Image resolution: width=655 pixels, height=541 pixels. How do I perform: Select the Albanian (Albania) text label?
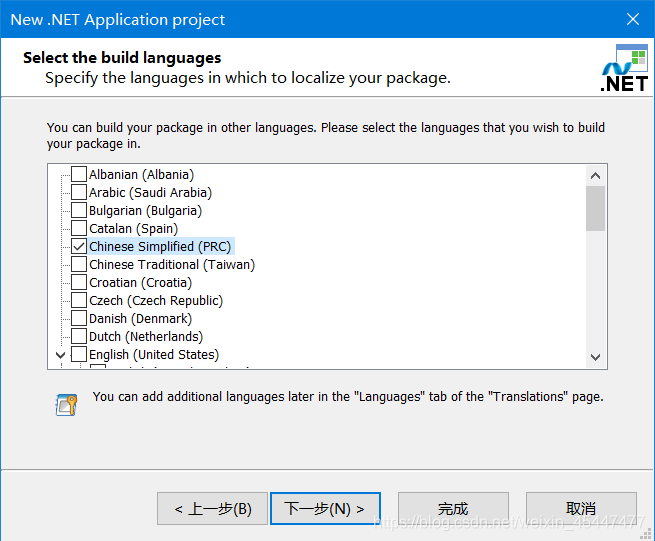tap(142, 175)
